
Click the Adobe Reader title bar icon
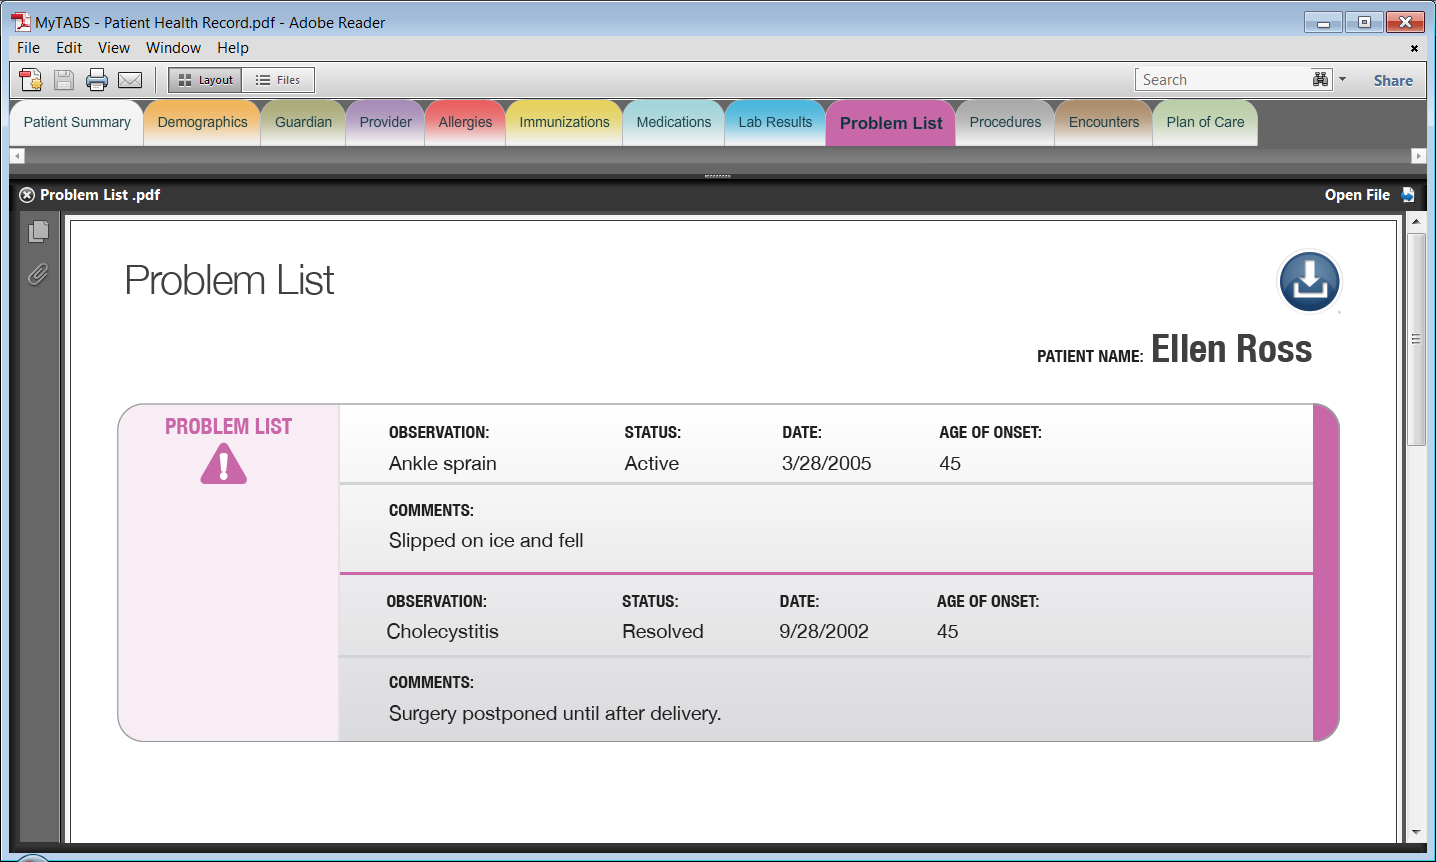(20, 22)
